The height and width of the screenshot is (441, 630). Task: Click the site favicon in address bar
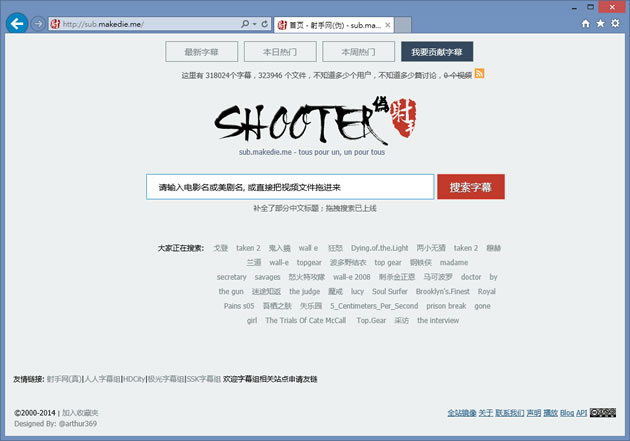click(55, 24)
